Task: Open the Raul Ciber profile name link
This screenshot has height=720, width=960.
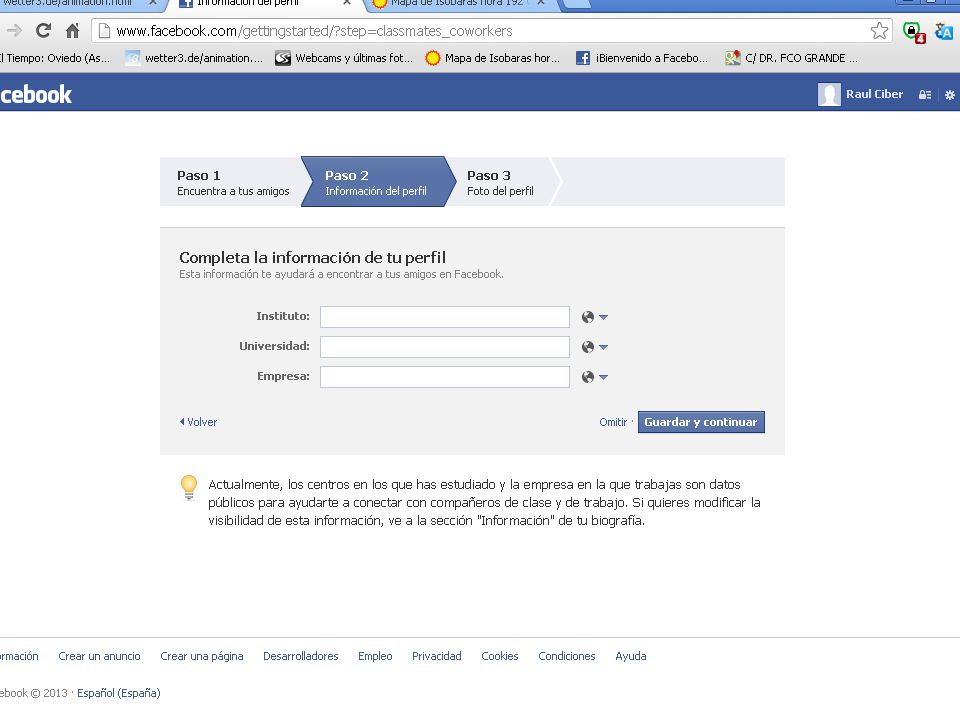Action: [874, 94]
